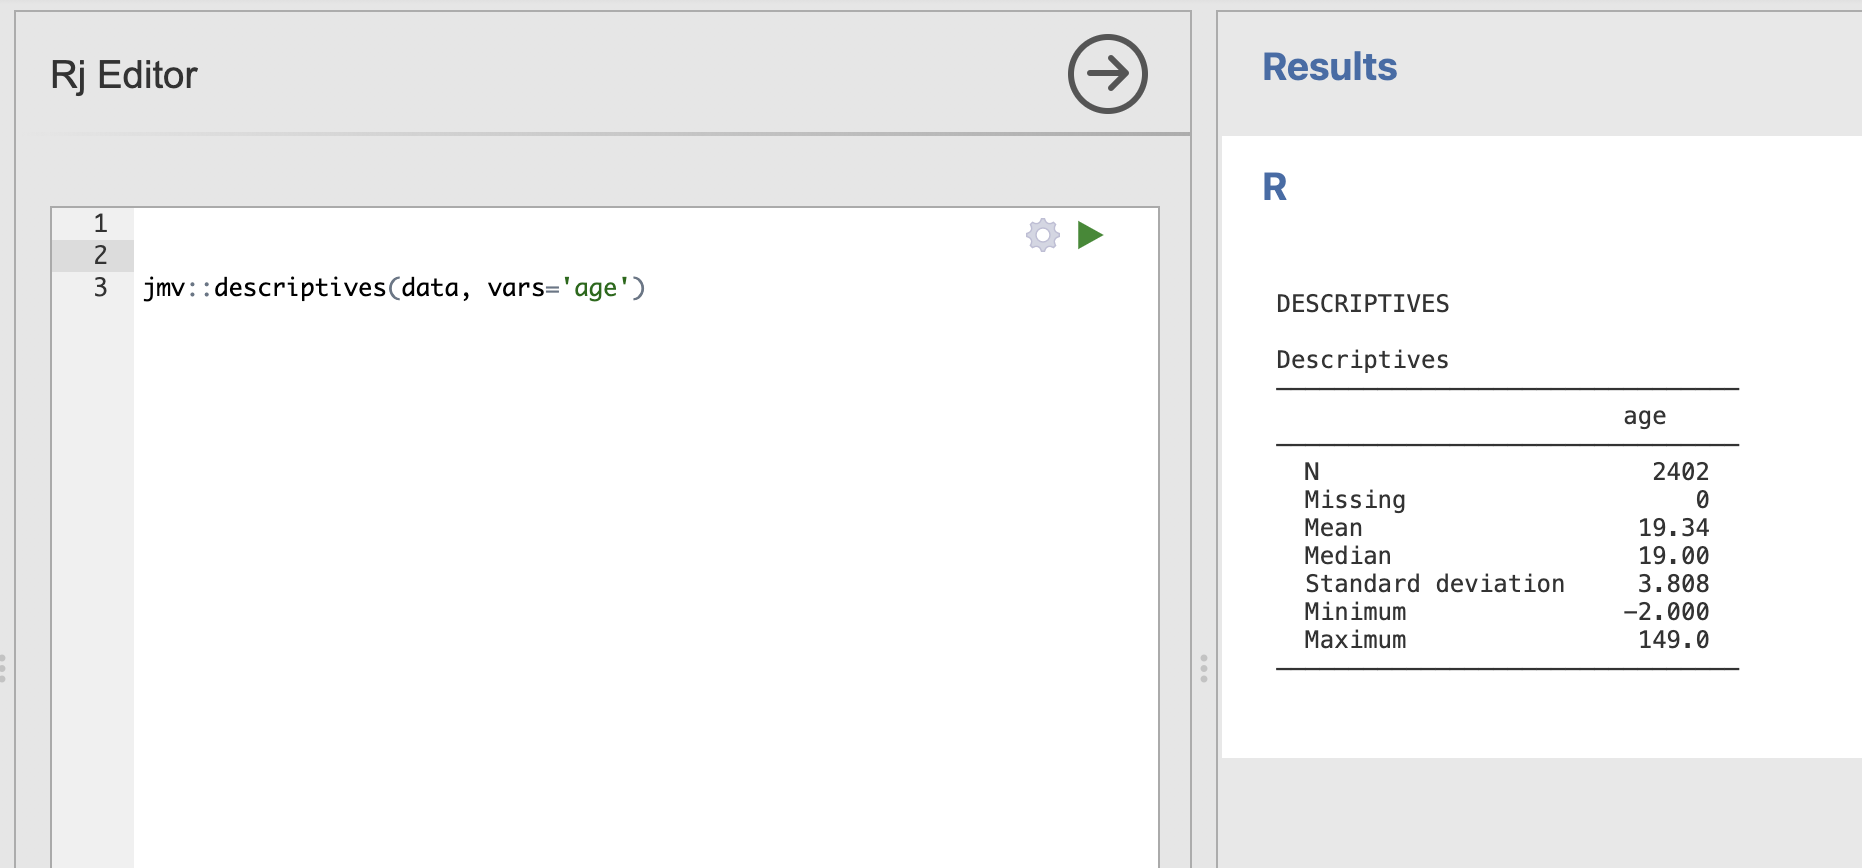Select the R output heading
The image size is (1862, 868).
[x=1275, y=187]
